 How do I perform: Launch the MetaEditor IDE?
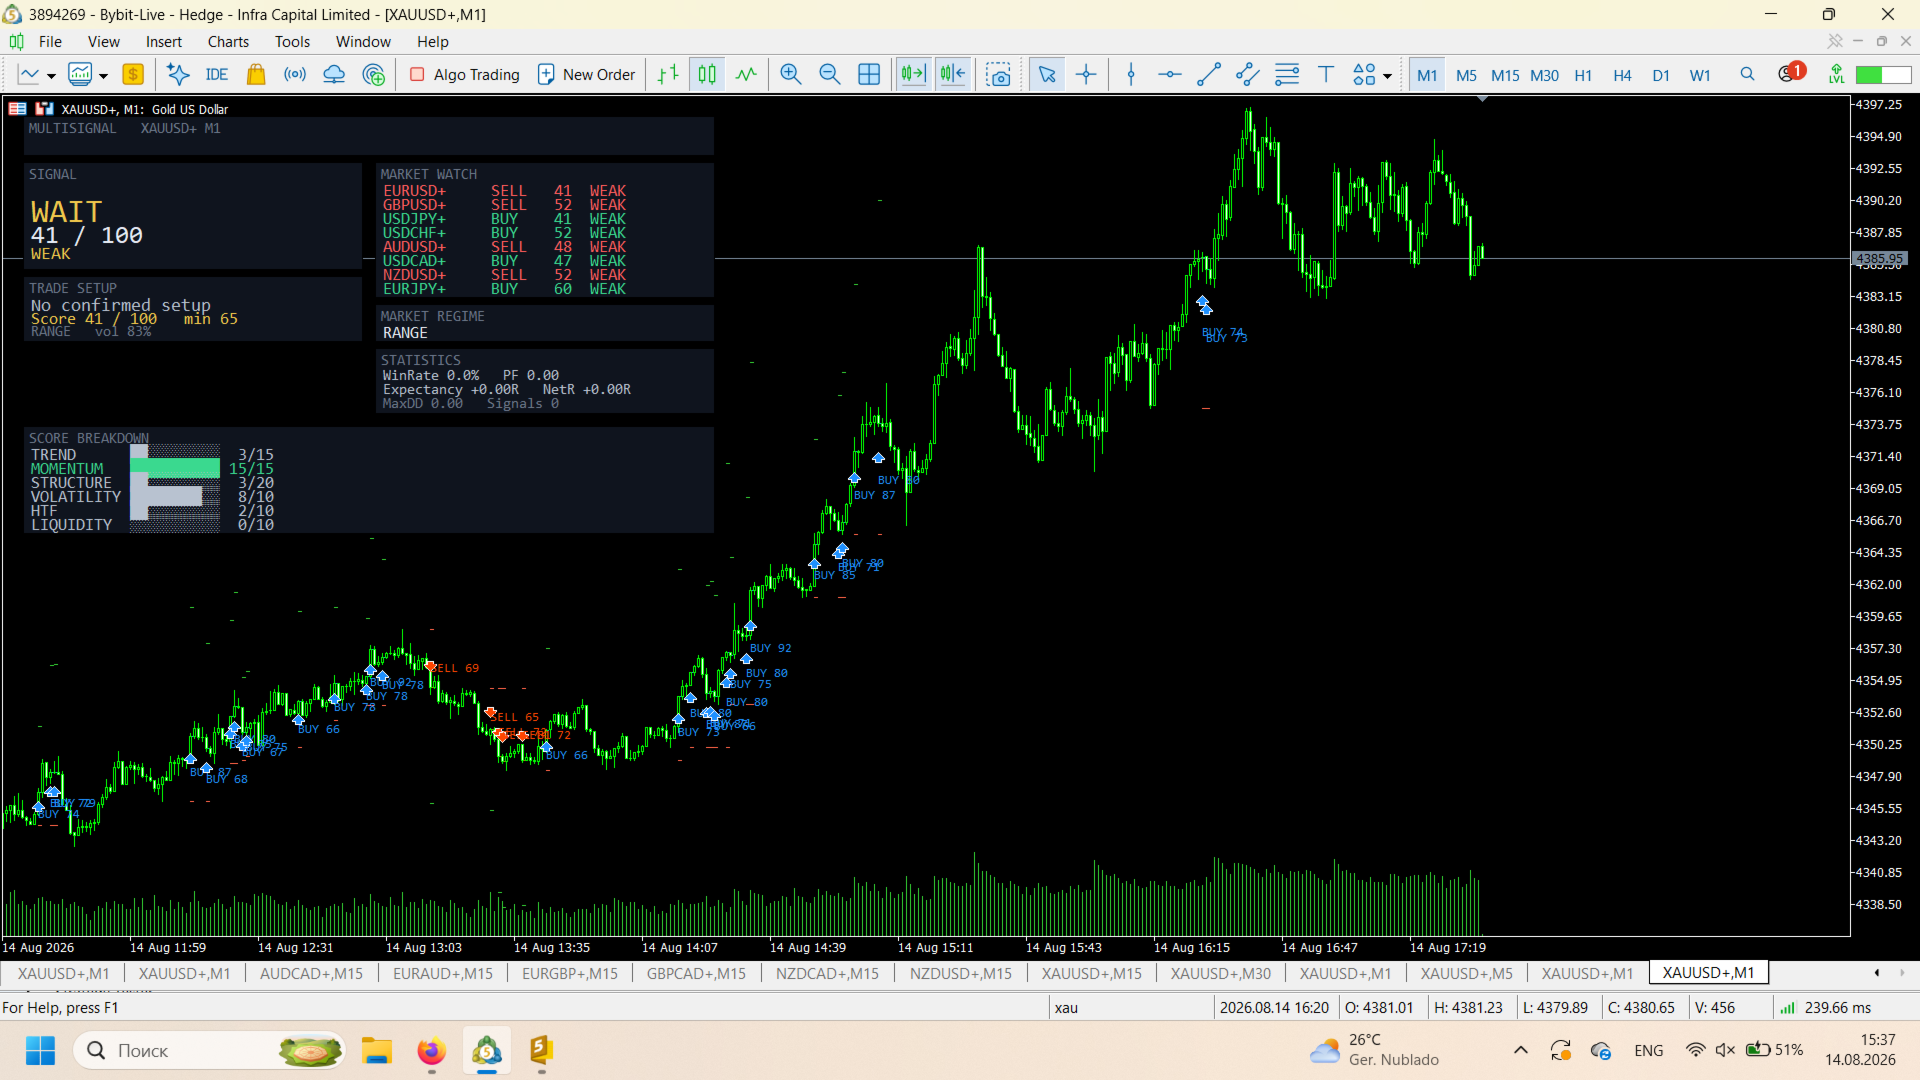pos(217,74)
